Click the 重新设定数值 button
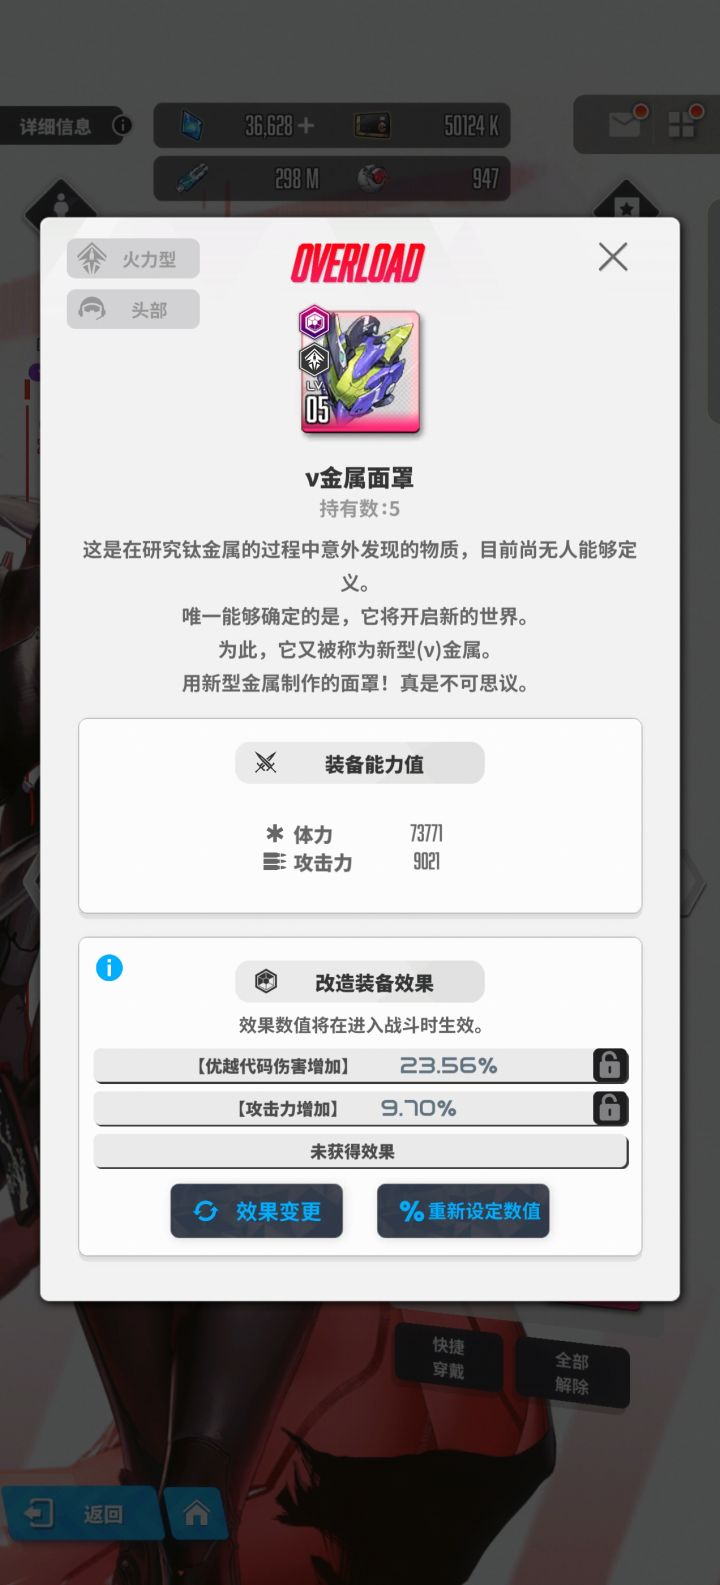 click(463, 1211)
